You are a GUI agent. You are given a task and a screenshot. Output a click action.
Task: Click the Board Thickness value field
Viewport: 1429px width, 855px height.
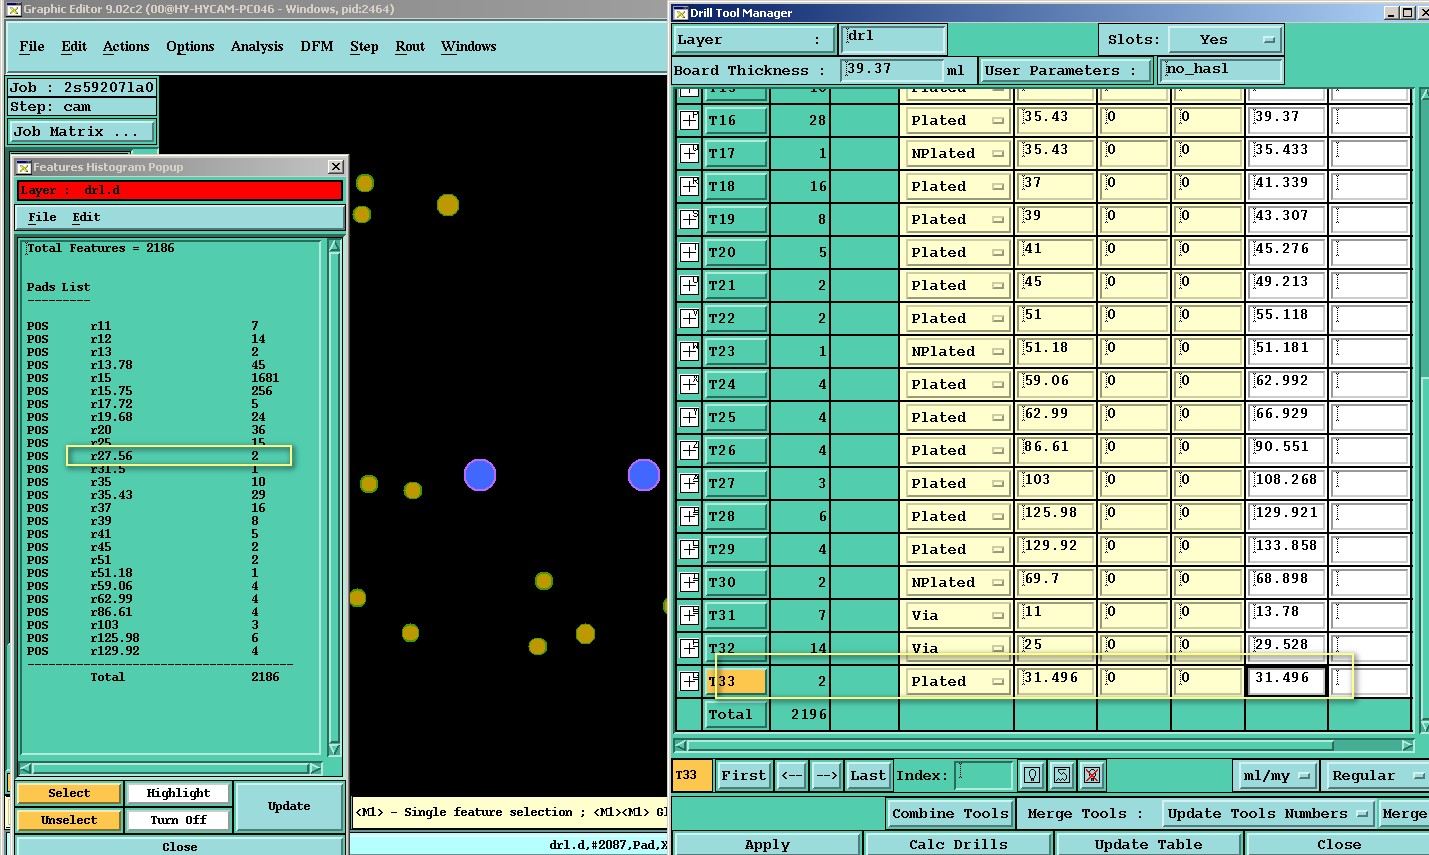893,69
